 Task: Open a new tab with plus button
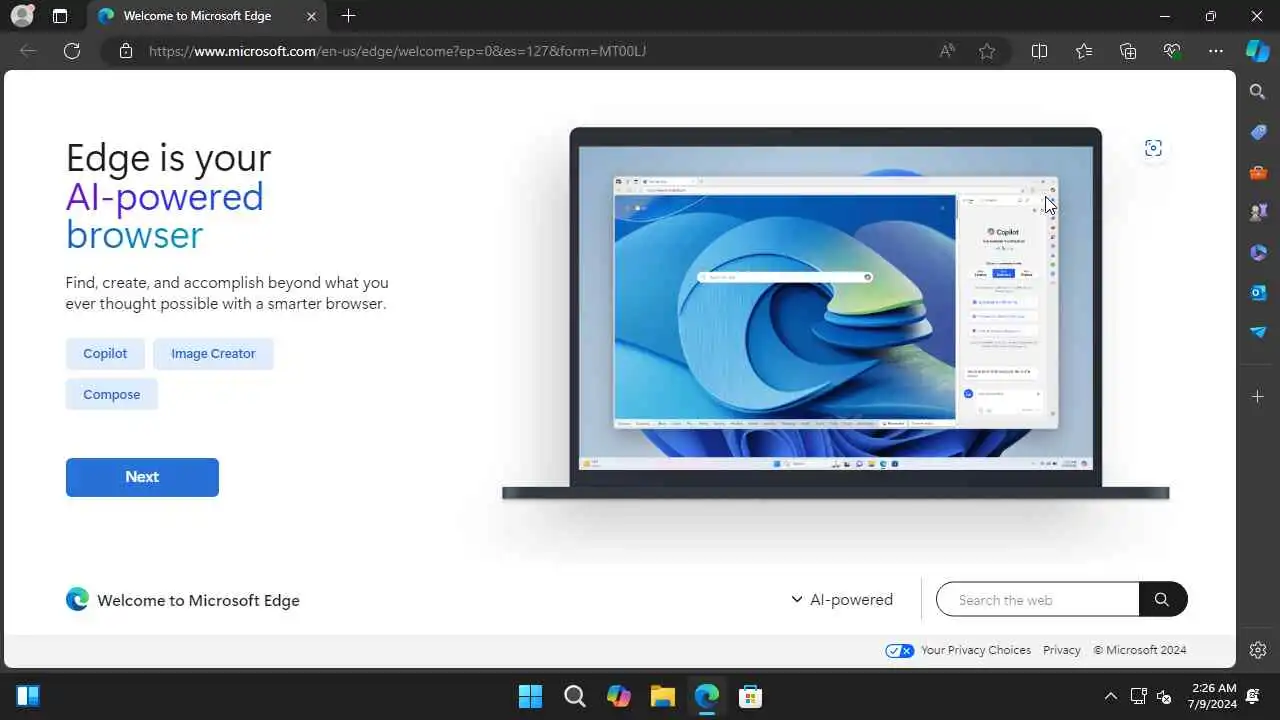pos(348,16)
